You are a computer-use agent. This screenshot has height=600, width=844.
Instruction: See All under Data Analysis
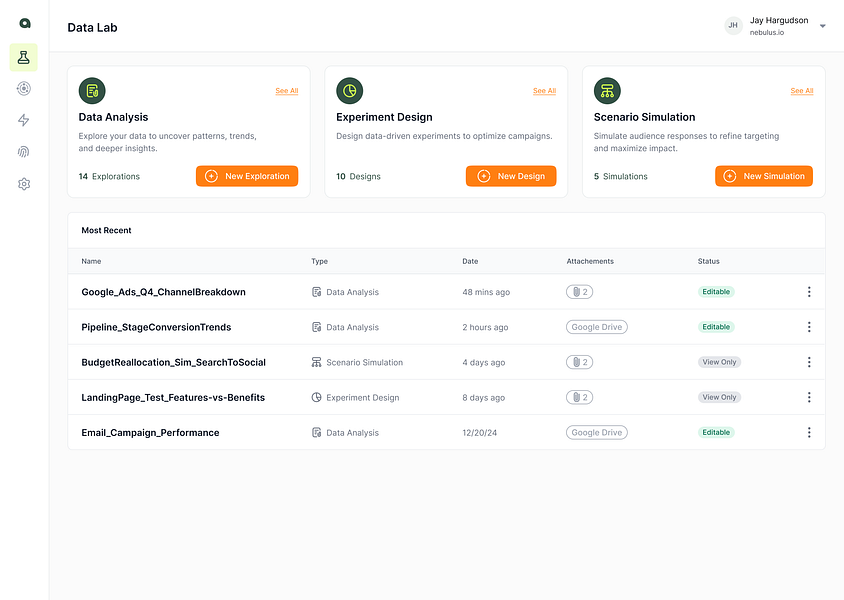tap(287, 91)
